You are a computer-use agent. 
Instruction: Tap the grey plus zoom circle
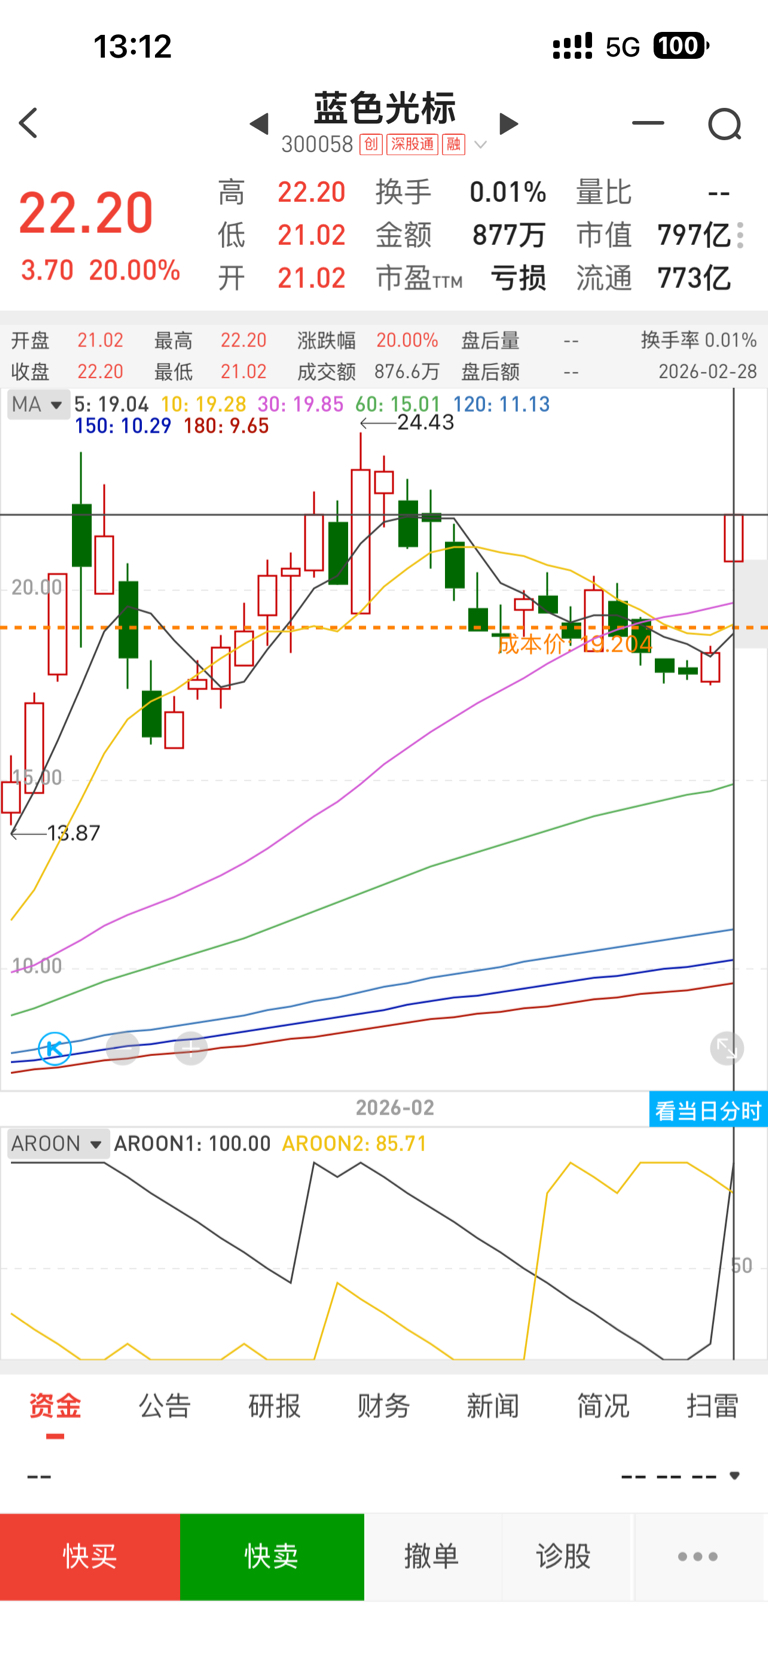pos(191,1048)
